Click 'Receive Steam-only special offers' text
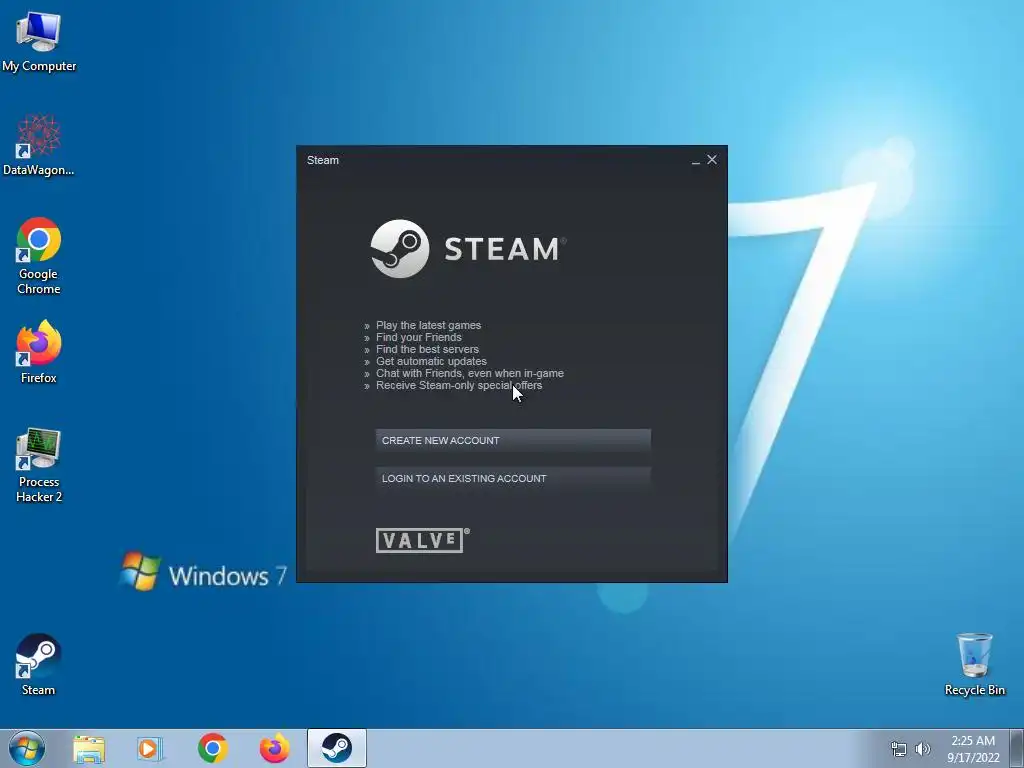The height and width of the screenshot is (768, 1024). pos(459,385)
